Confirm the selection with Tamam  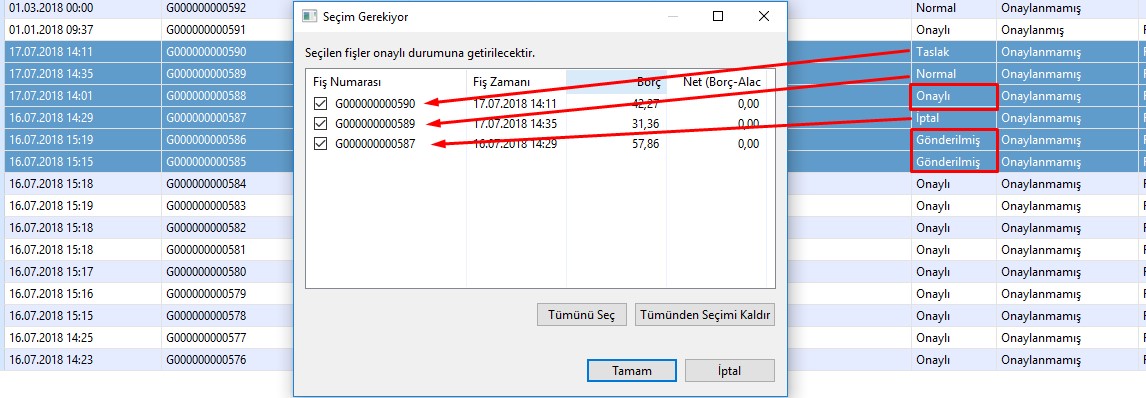[631, 370]
